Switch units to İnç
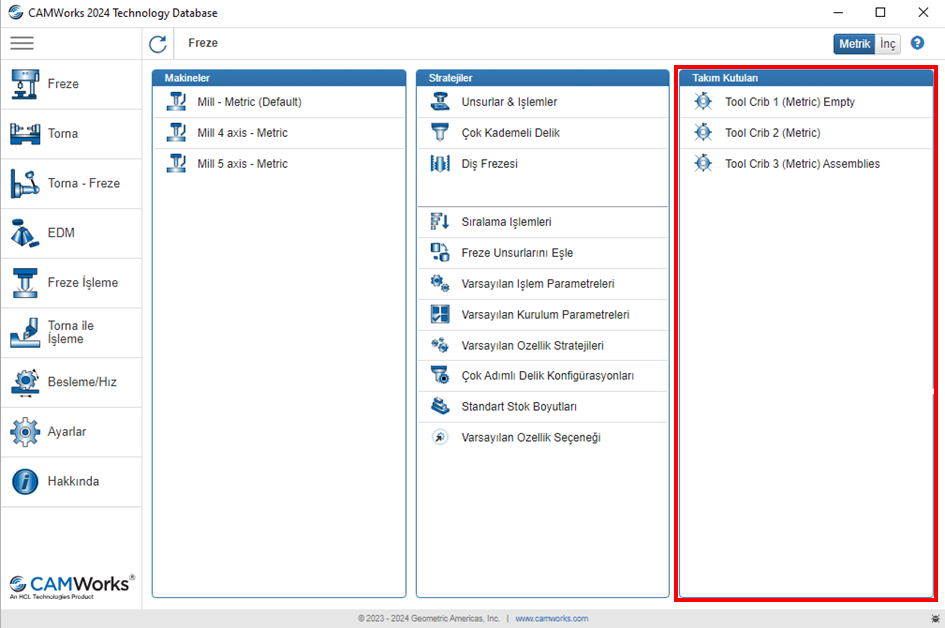The image size is (945, 628). click(x=888, y=44)
